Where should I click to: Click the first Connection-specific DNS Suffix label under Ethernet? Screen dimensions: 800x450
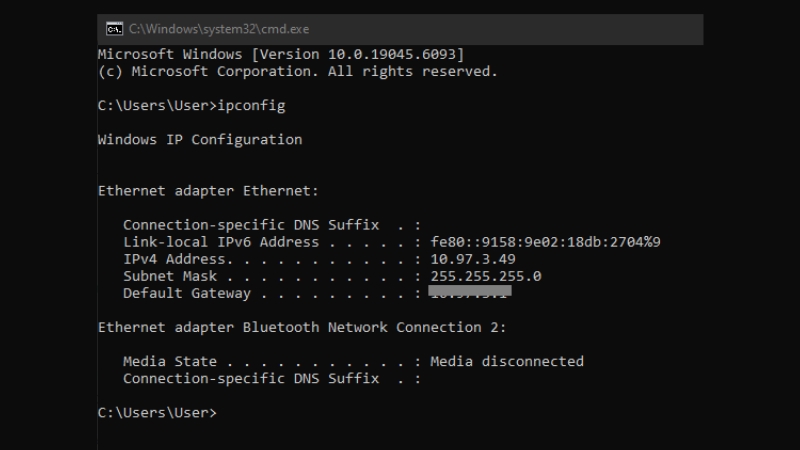click(251, 225)
